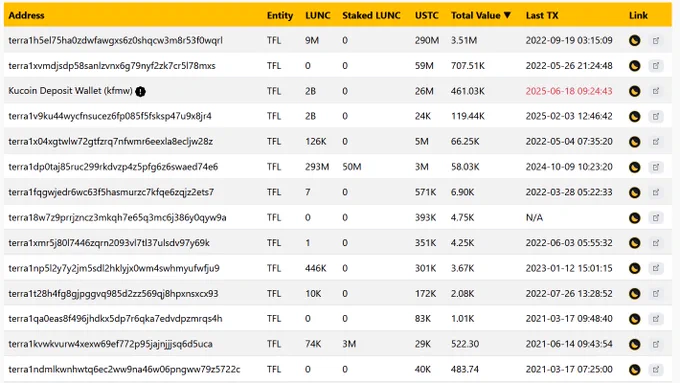Open external link icon for terra1np5l2y7y2jm5 row
This screenshot has width=680, height=383.
(656, 268)
